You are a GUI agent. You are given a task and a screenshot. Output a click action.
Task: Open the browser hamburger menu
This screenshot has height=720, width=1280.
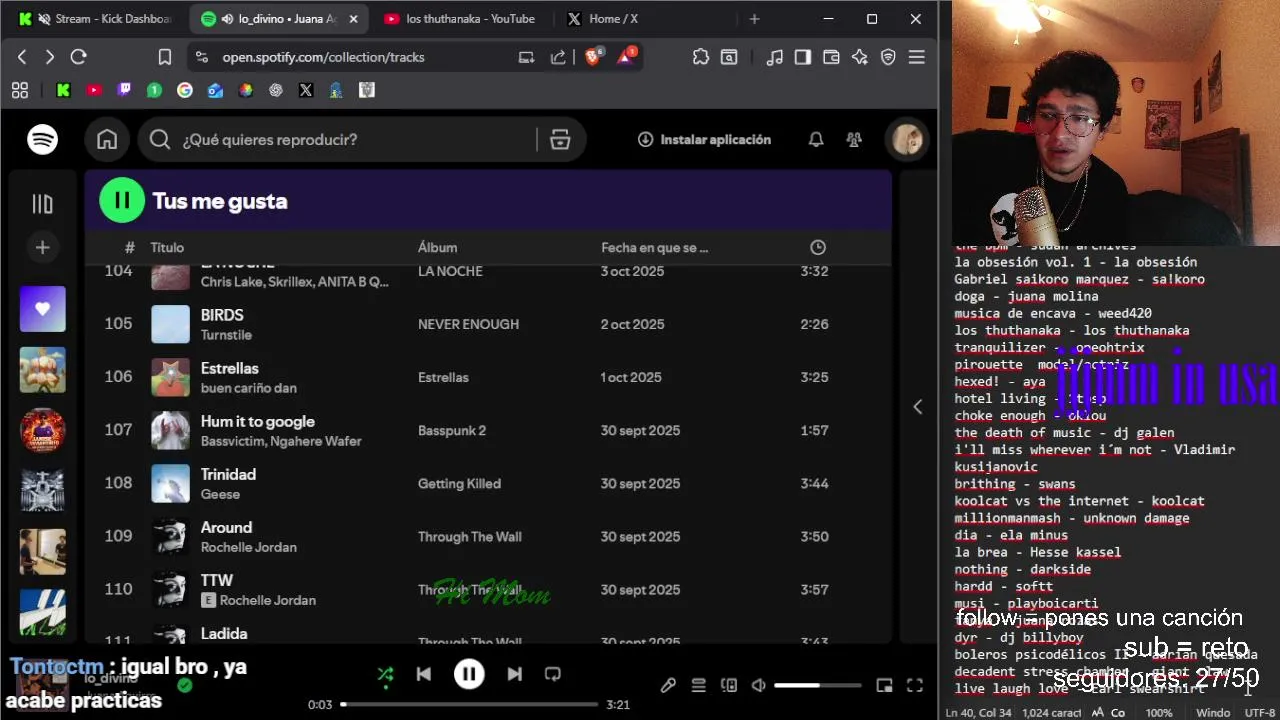pos(916,57)
